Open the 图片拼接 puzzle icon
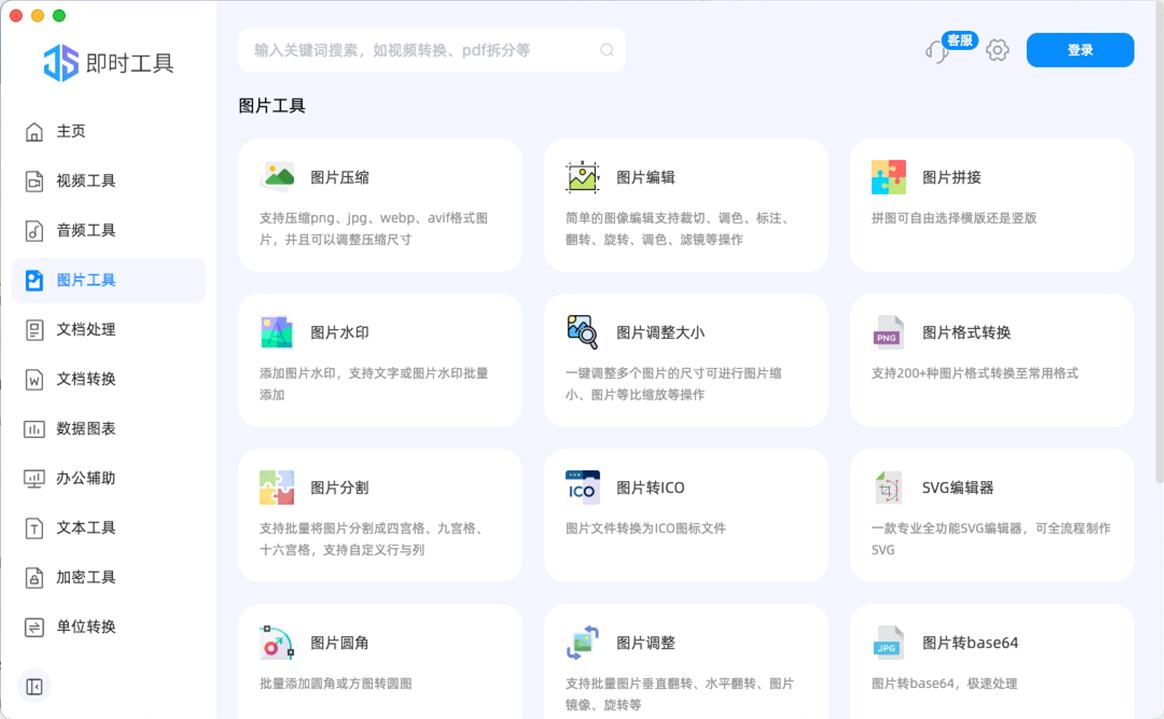 pyautogui.click(x=888, y=177)
